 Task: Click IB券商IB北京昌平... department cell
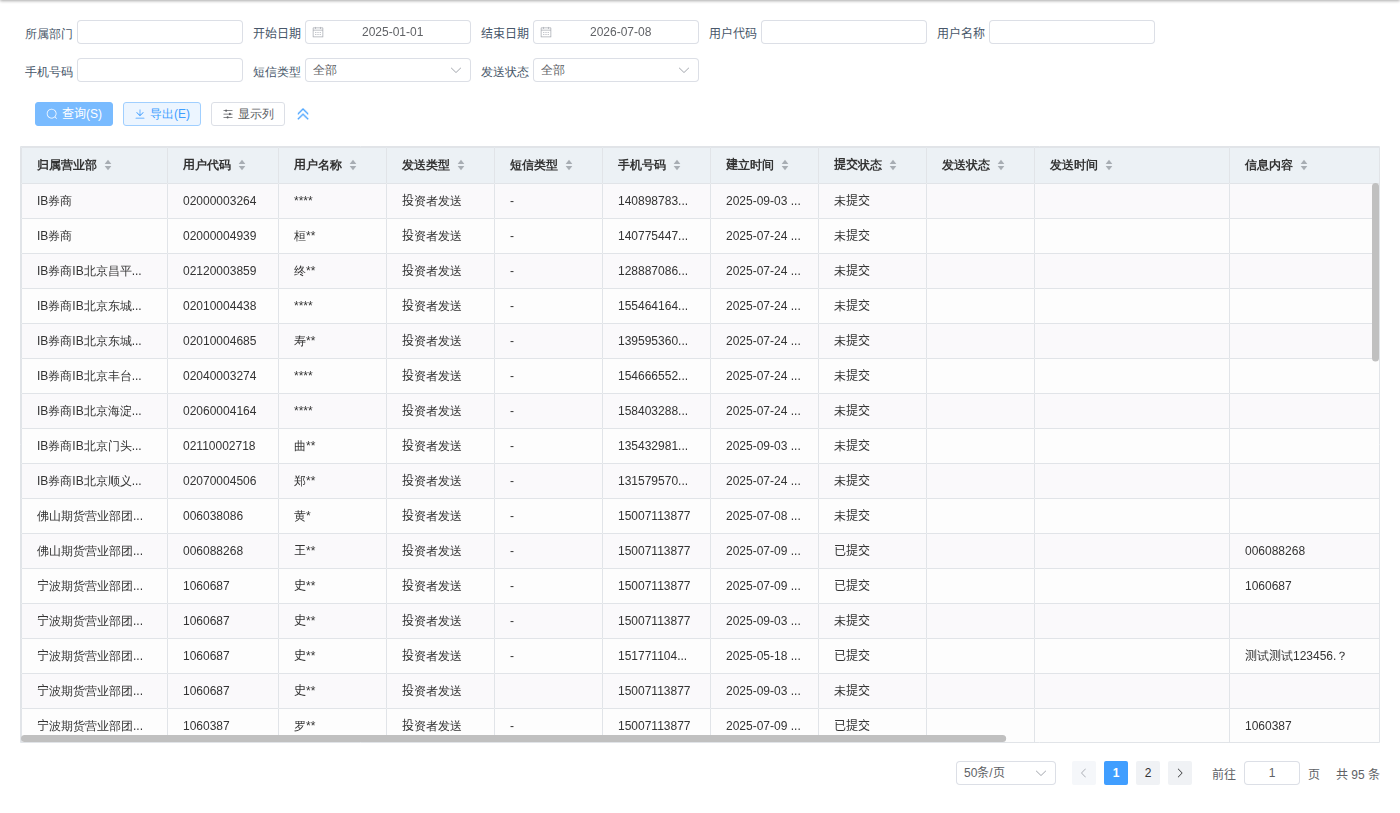94,271
